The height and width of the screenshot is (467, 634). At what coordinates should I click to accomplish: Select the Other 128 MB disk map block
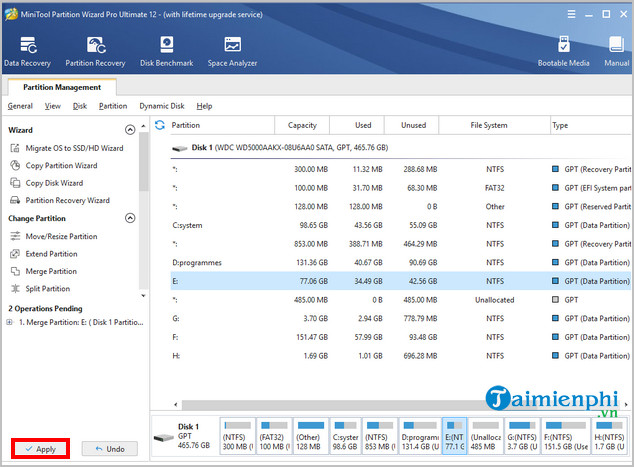311,436
